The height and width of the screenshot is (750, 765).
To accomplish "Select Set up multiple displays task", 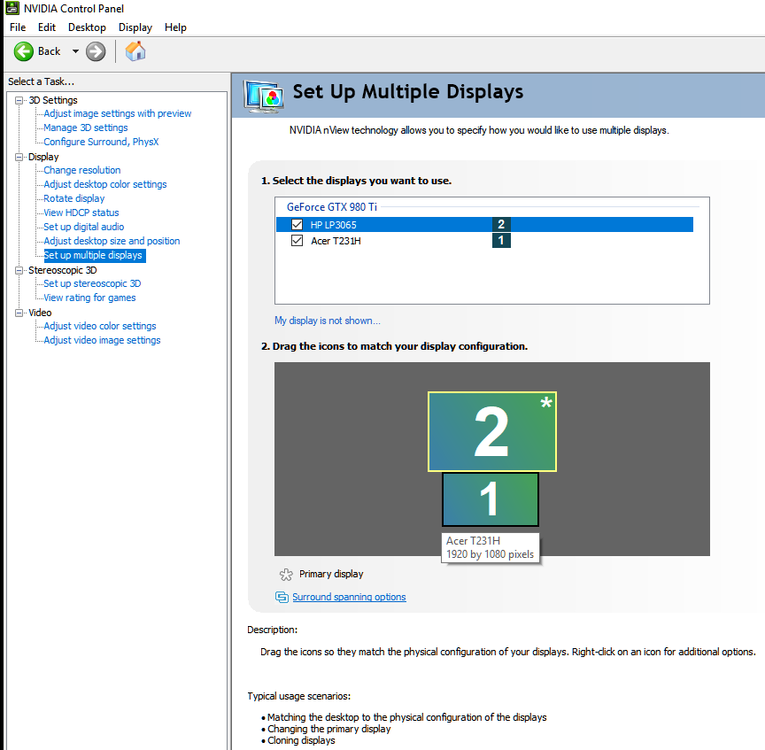I will [94, 255].
